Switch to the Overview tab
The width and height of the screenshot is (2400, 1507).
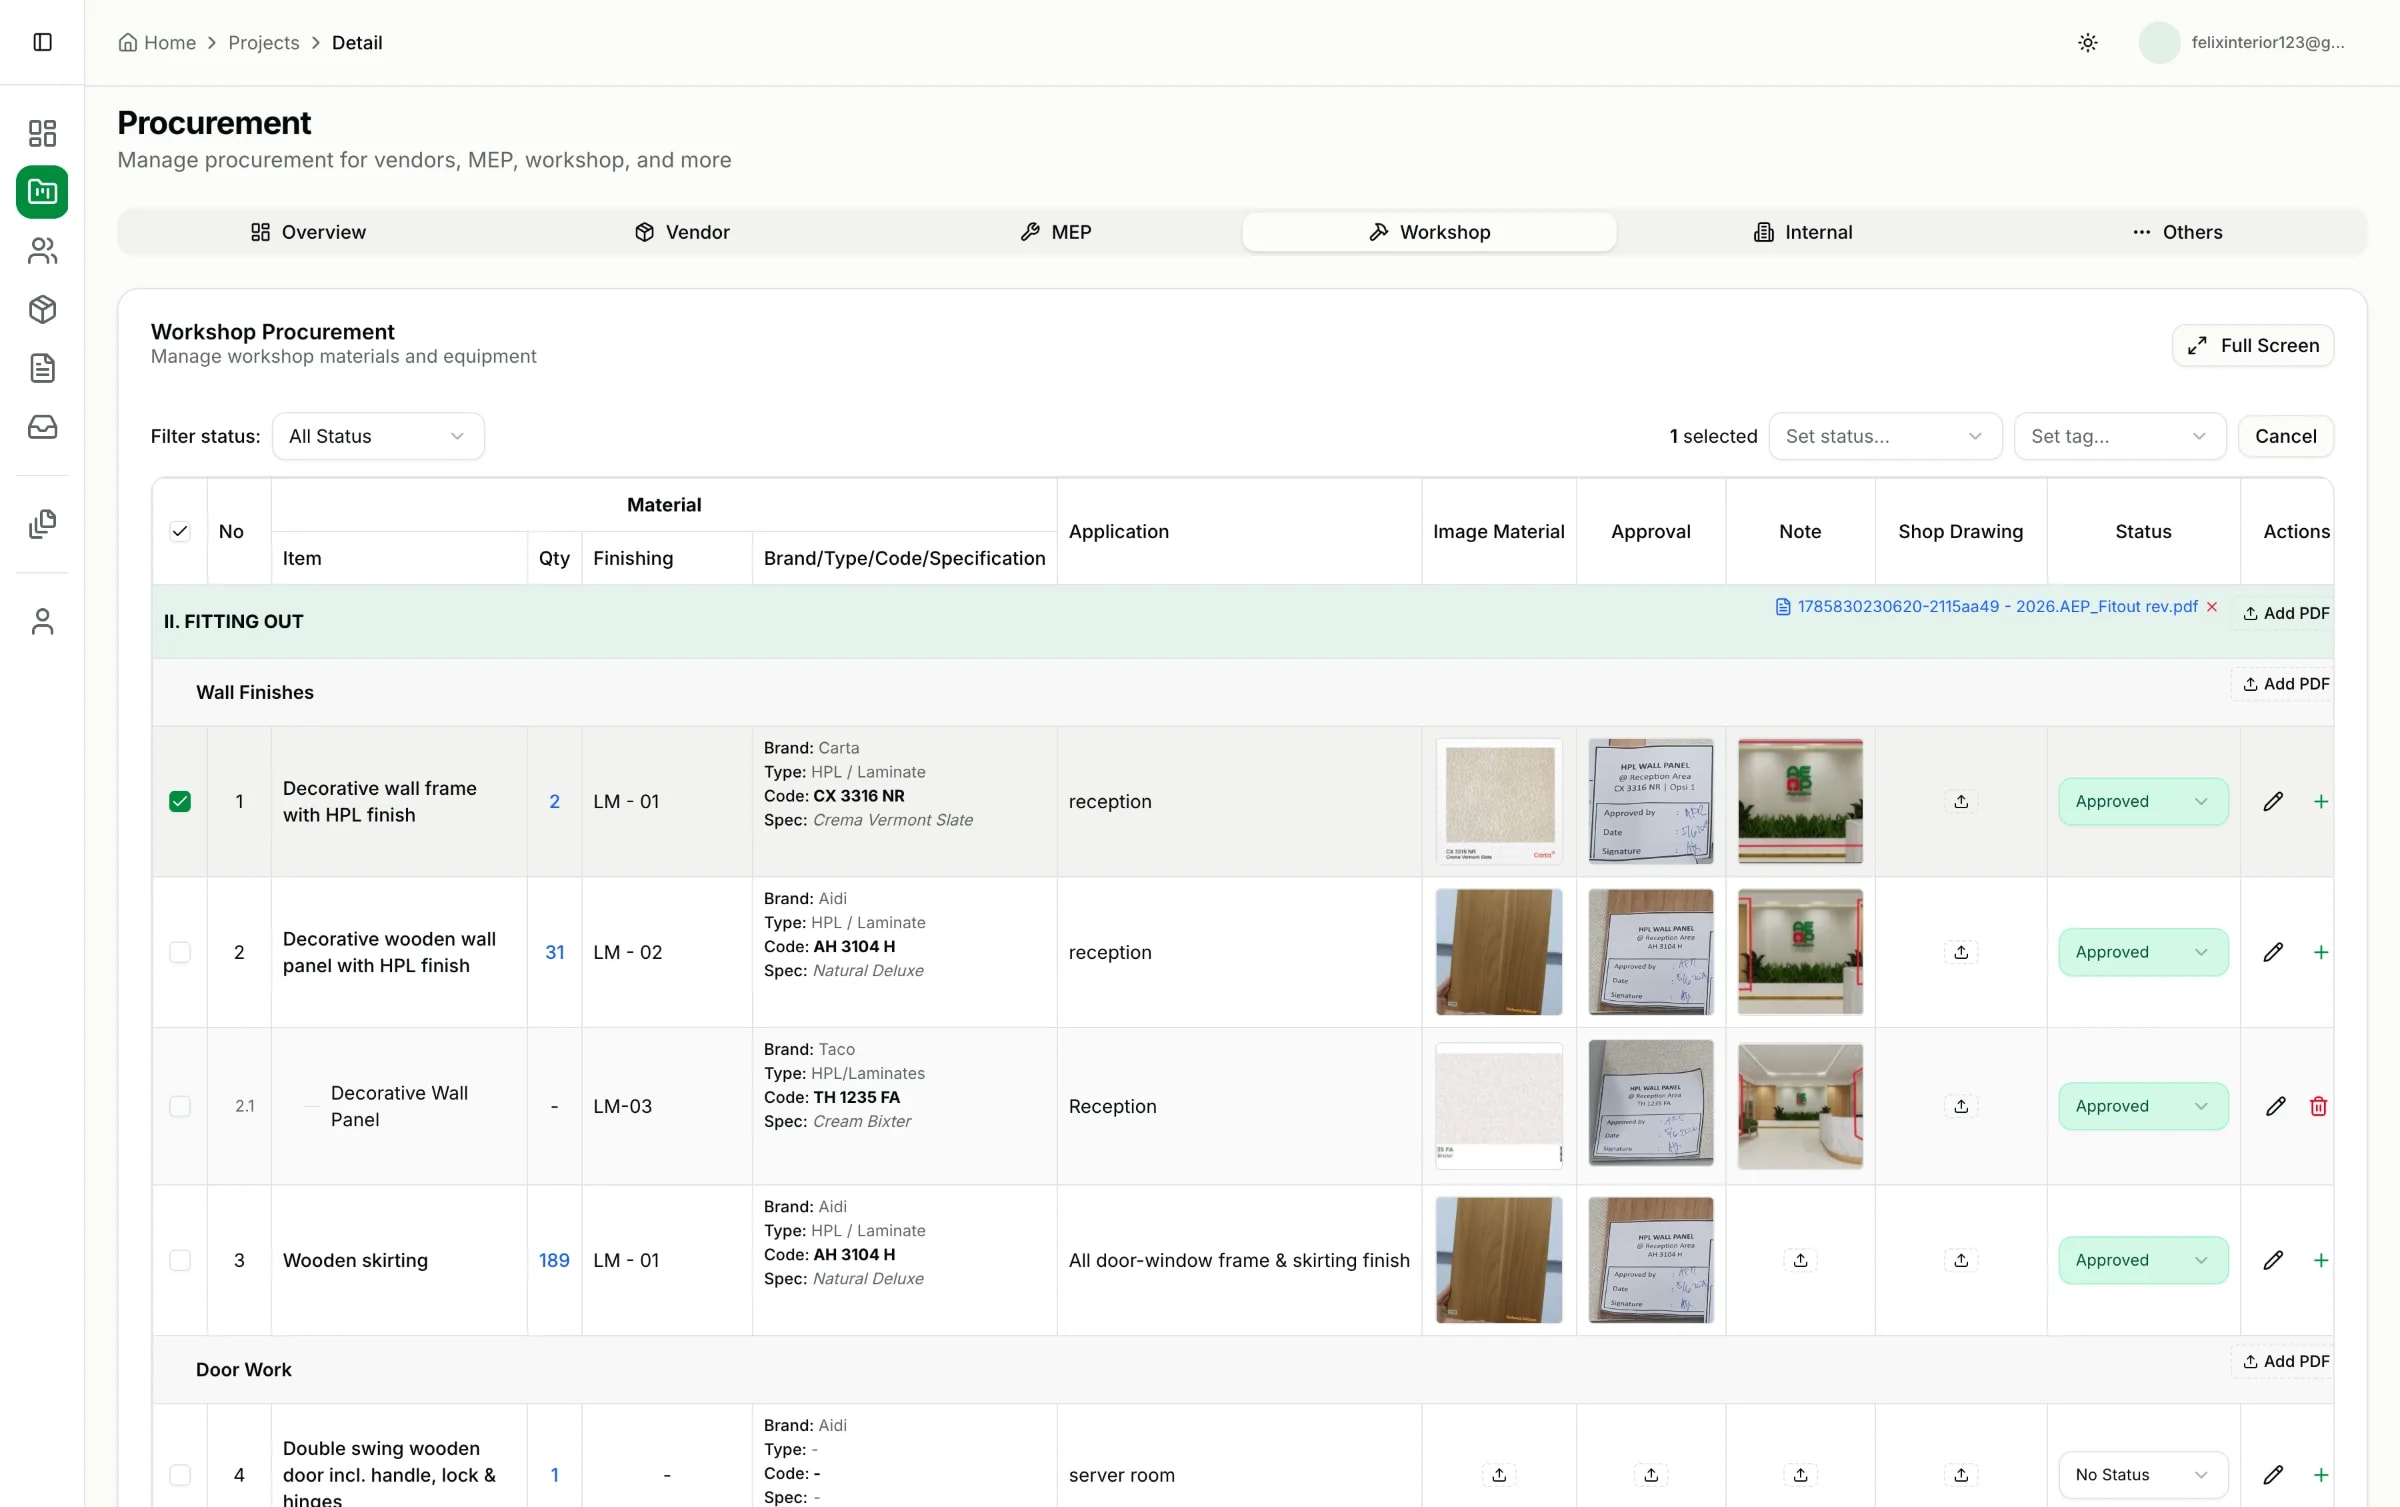tap(308, 232)
